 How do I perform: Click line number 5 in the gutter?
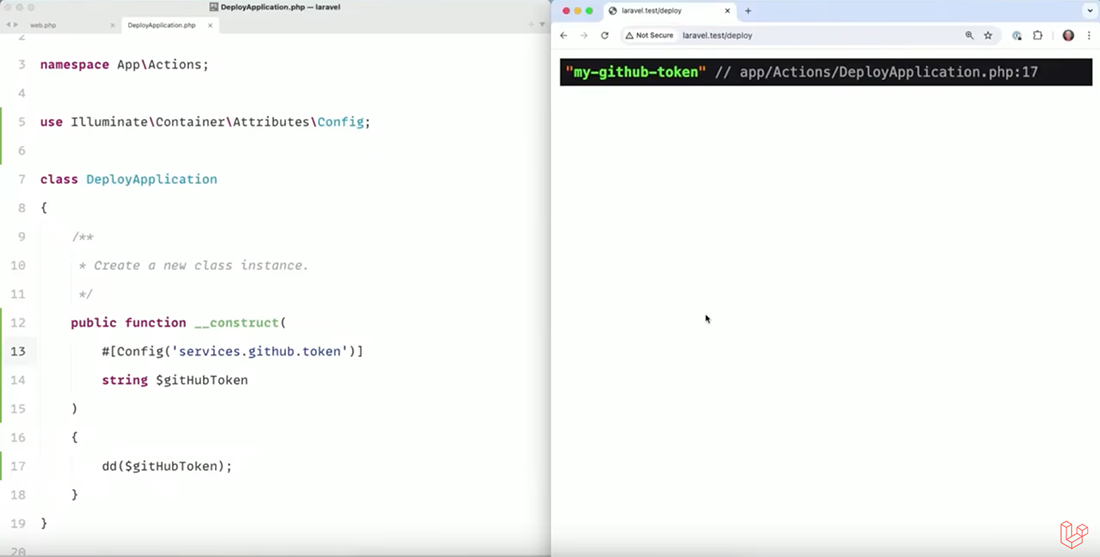[22, 122]
